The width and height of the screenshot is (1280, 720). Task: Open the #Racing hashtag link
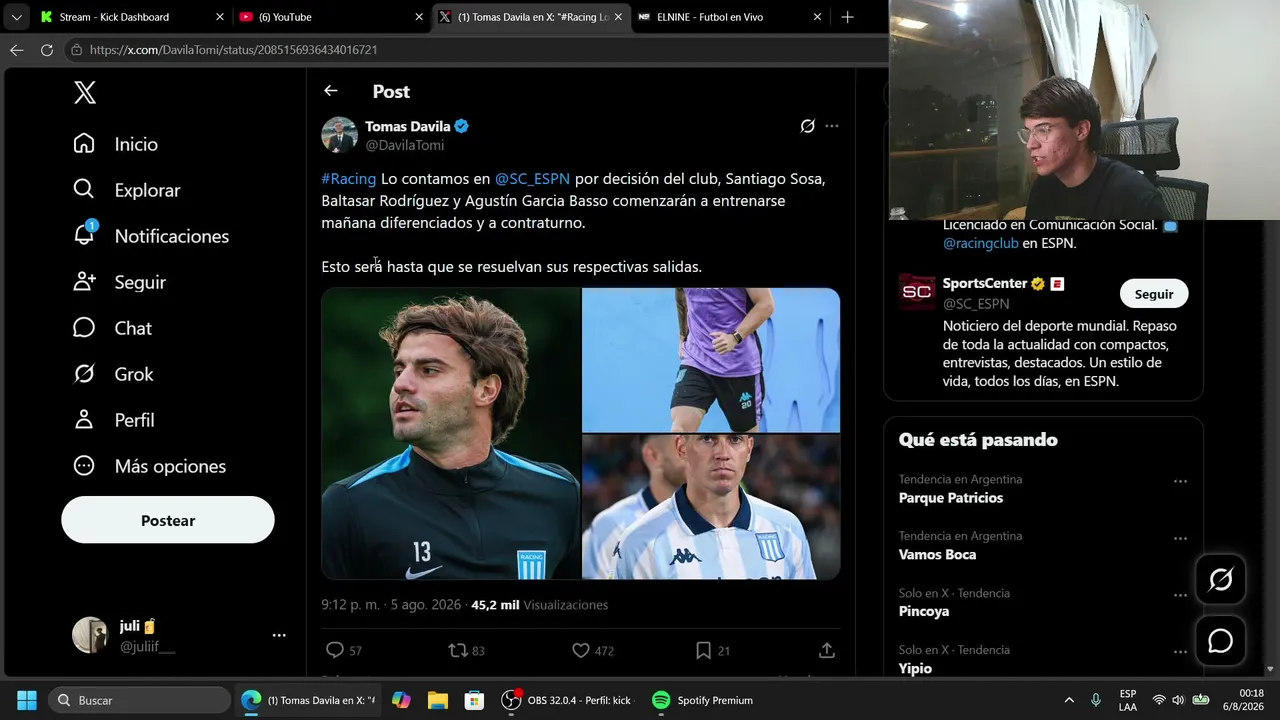click(349, 179)
